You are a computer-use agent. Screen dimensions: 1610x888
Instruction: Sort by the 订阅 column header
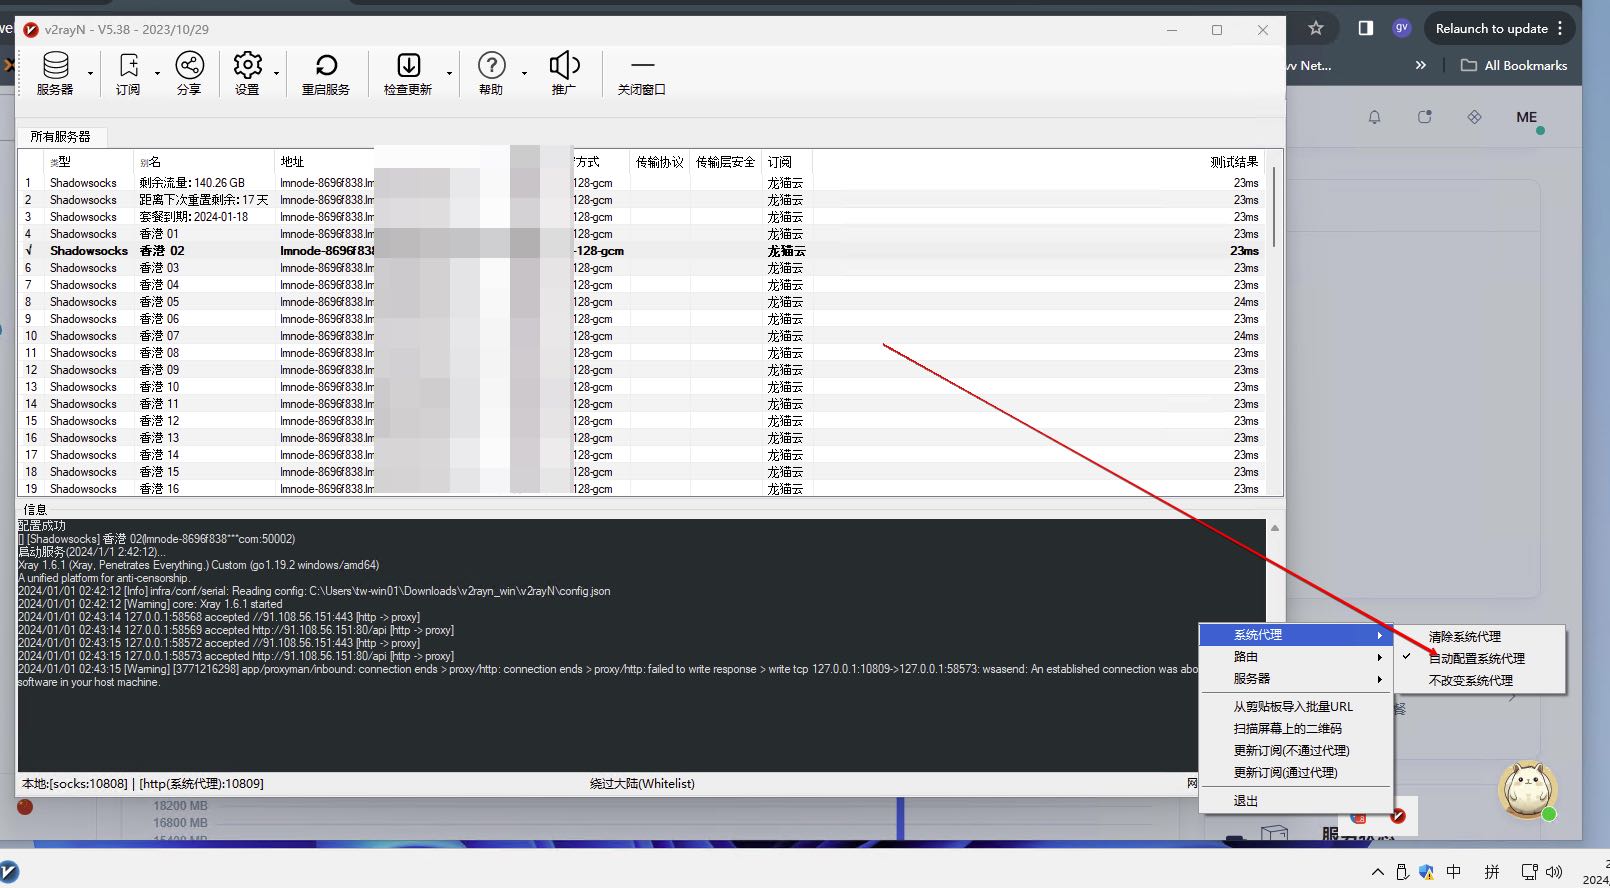tap(787, 161)
